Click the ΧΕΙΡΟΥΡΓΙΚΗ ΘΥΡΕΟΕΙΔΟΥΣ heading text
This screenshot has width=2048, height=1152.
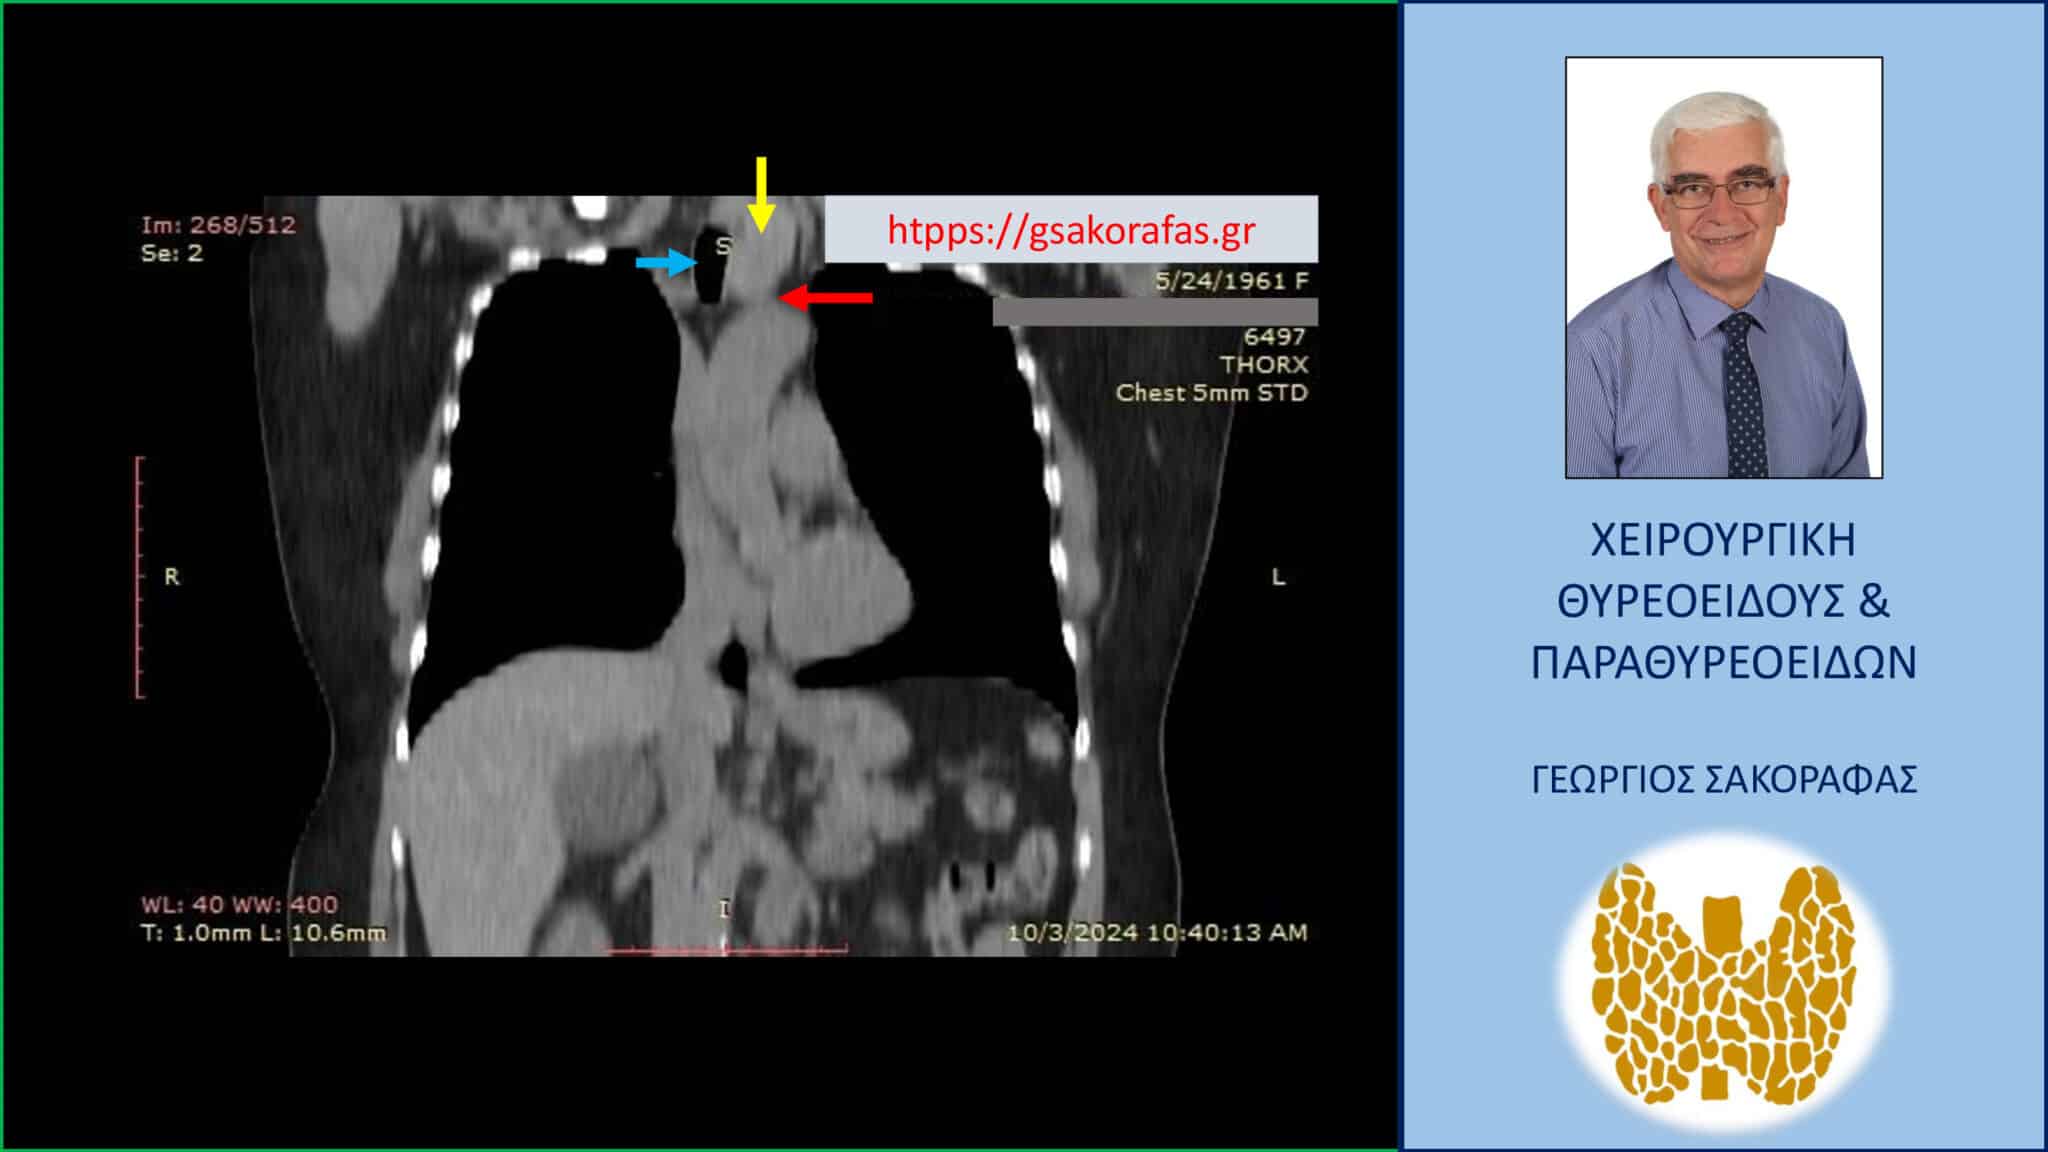pyautogui.click(x=1723, y=600)
